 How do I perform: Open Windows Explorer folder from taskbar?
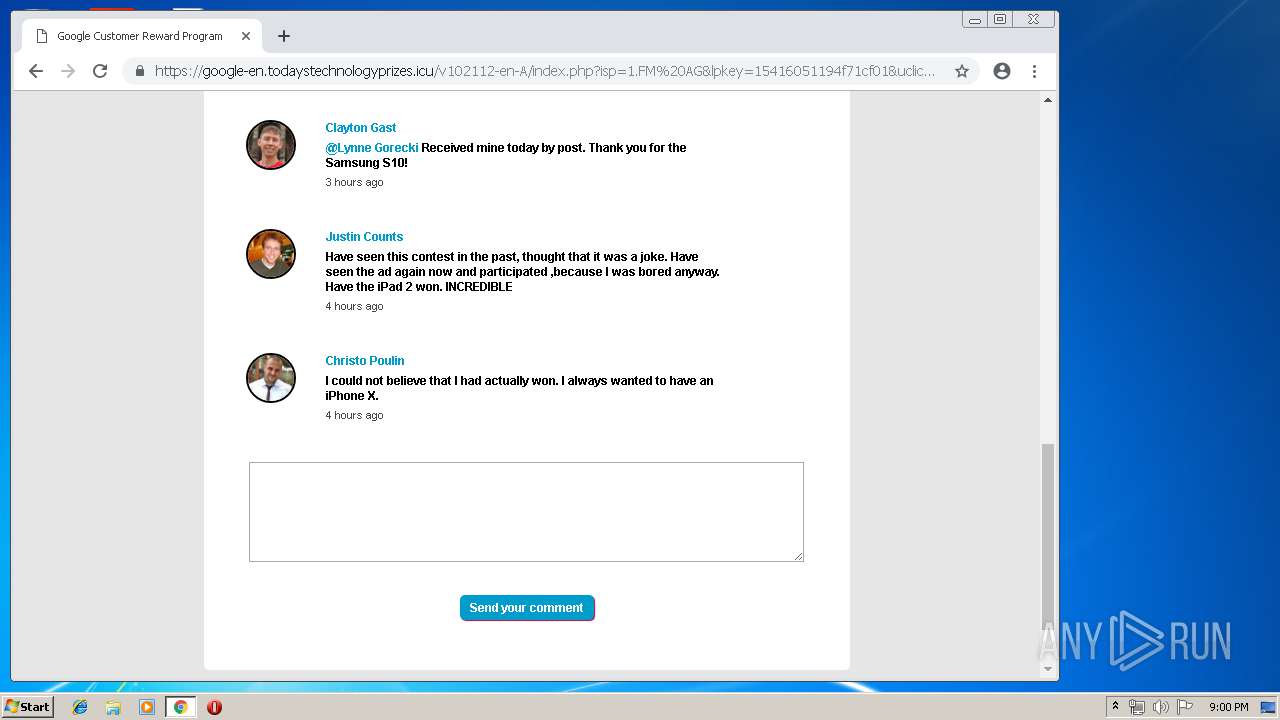(x=113, y=707)
